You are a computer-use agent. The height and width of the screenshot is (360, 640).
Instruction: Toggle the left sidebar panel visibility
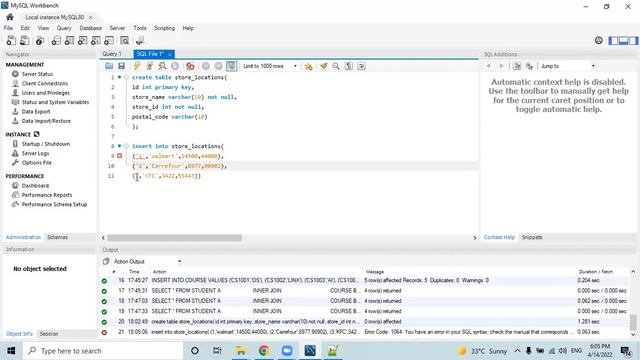[613, 40]
